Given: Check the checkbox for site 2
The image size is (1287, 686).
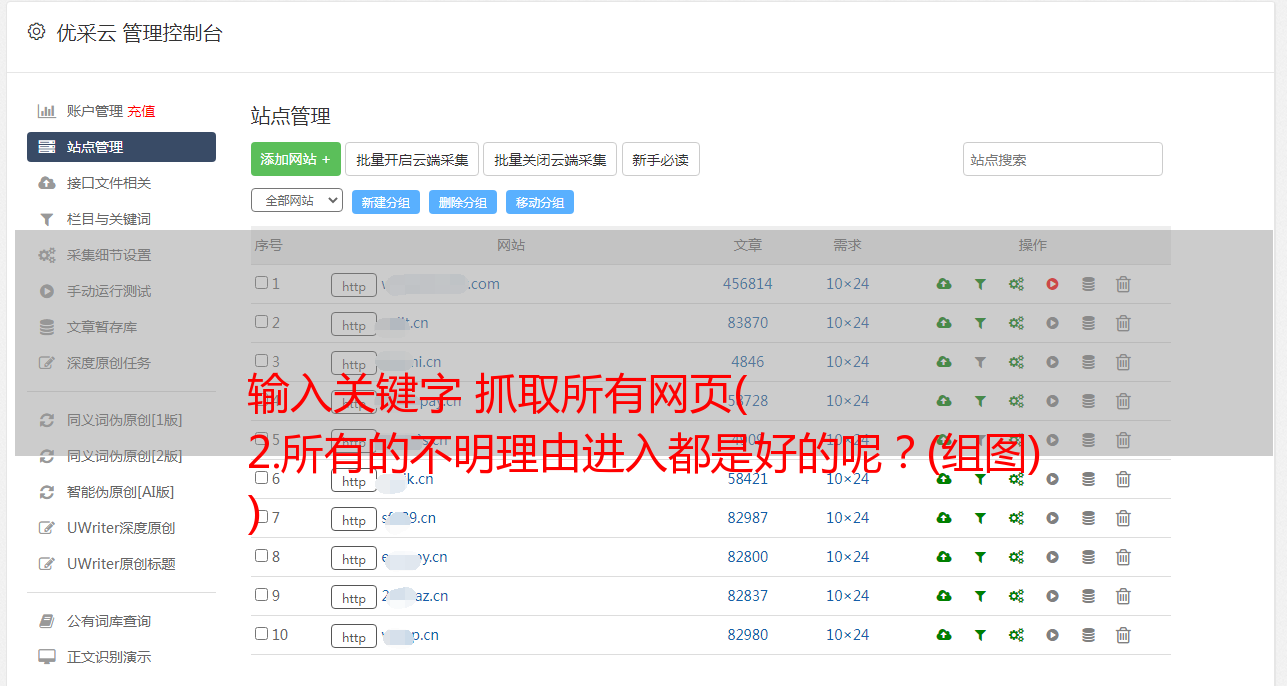Looking at the screenshot, I should point(261,322).
